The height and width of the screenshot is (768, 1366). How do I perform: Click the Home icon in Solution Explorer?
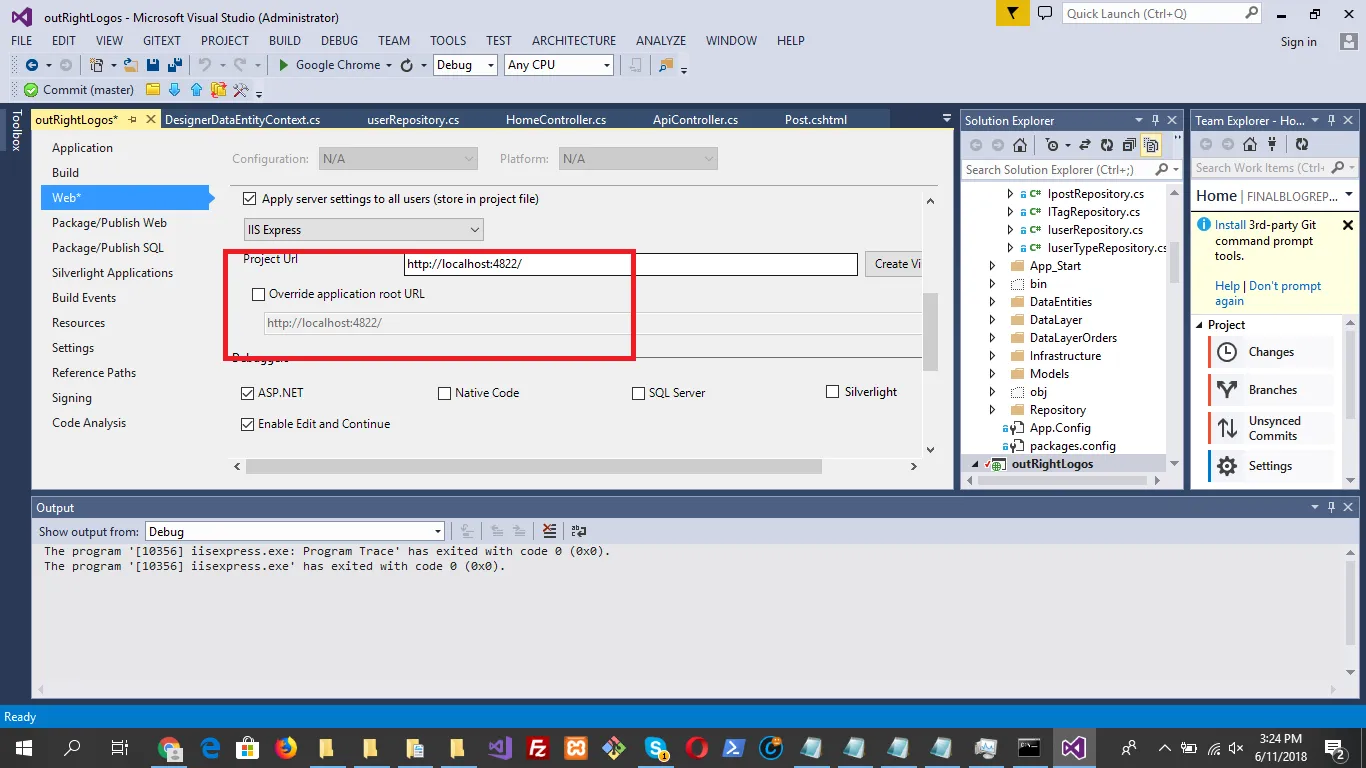(1019, 145)
